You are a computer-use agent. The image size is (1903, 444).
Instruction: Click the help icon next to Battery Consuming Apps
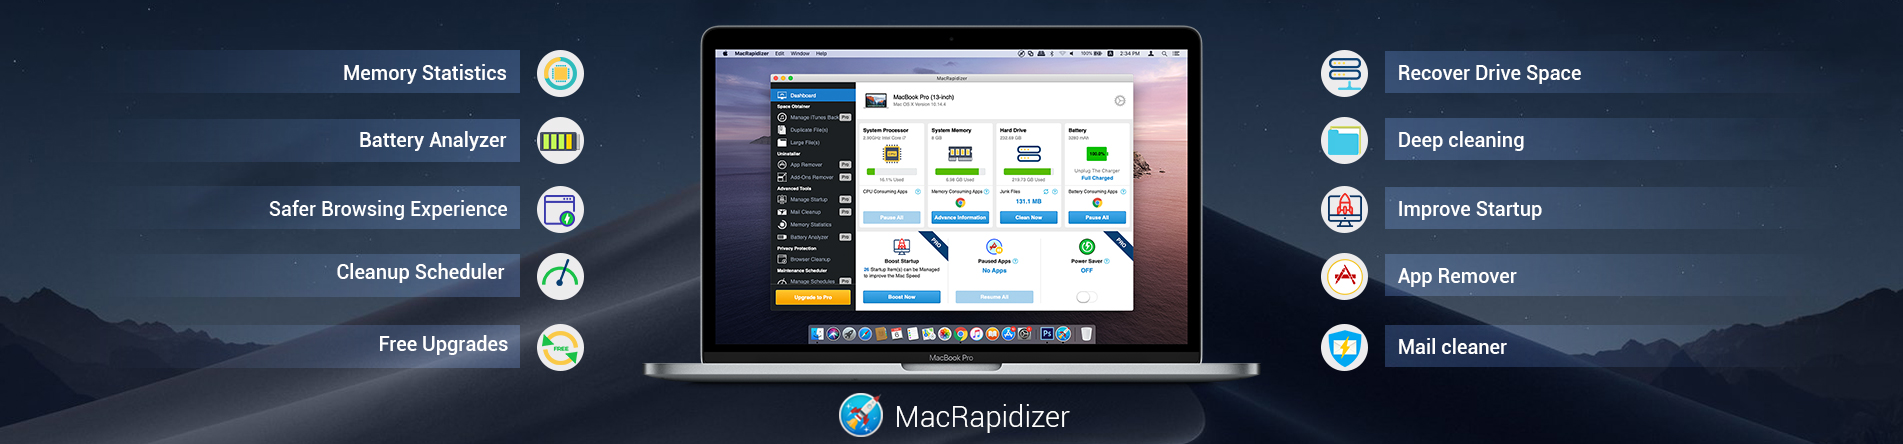[1124, 191]
